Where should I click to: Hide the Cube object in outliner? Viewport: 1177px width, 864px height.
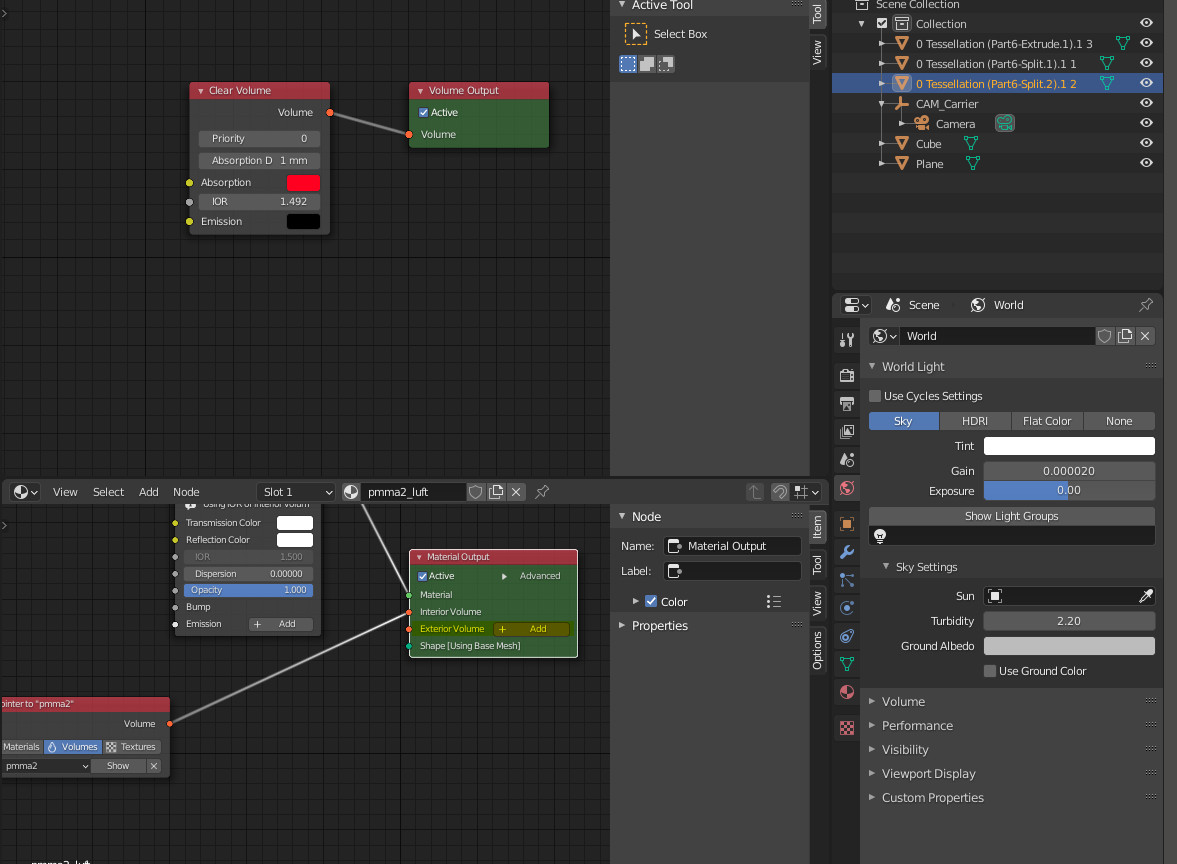tap(1146, 143)
